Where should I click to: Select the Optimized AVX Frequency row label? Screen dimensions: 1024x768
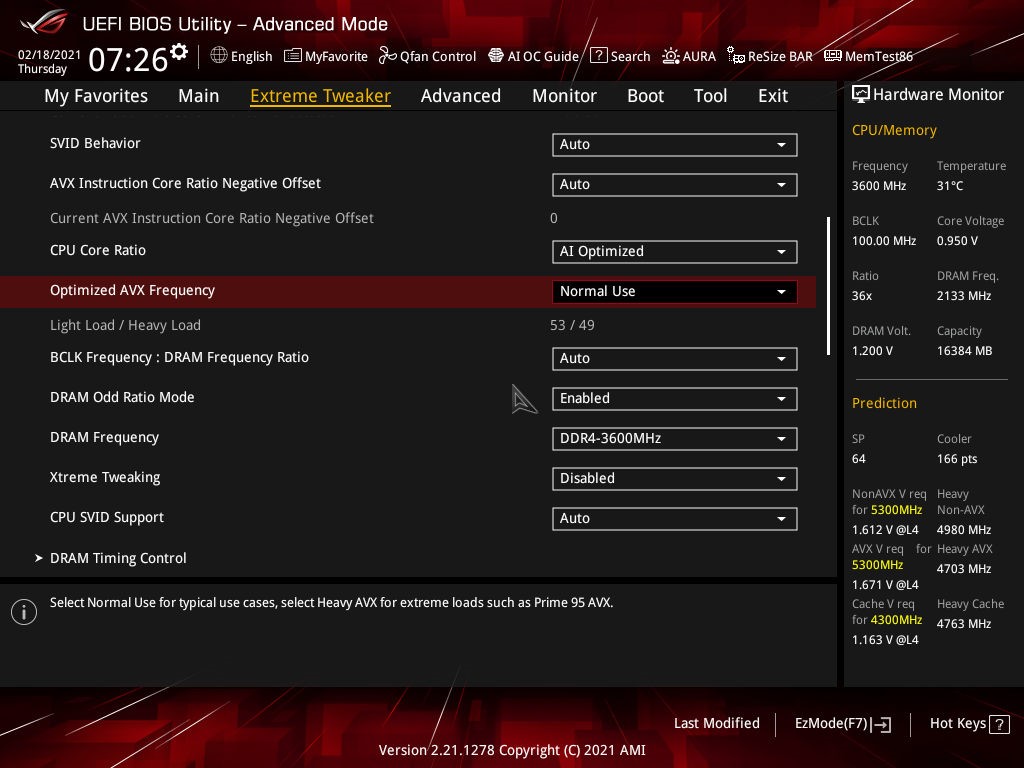click(x=133, y=291)
